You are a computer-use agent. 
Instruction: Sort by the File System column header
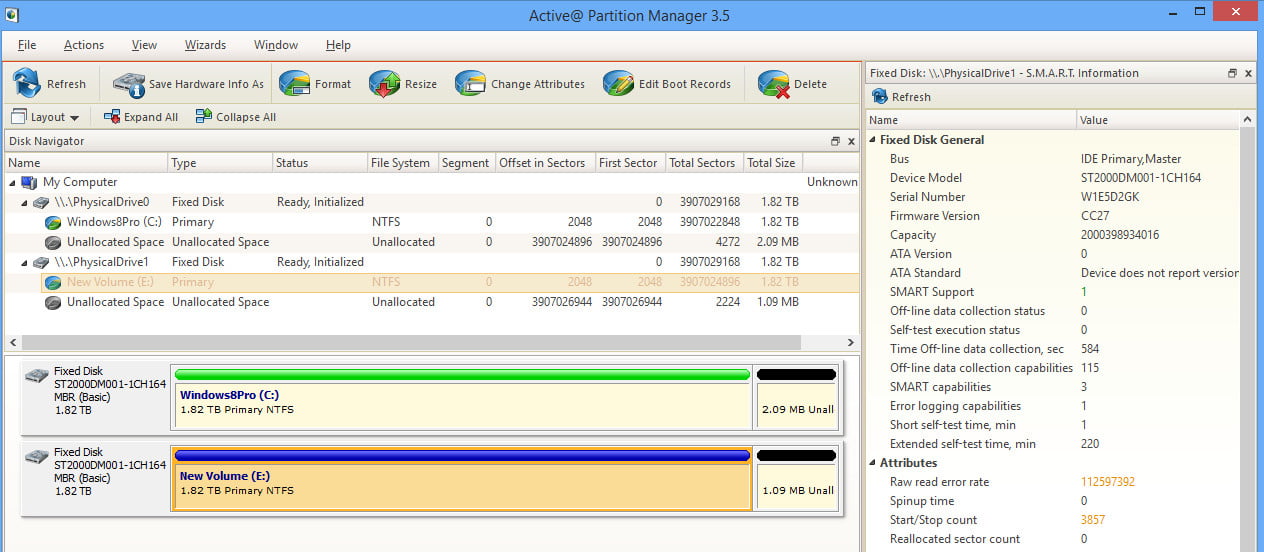click(402, 163)
